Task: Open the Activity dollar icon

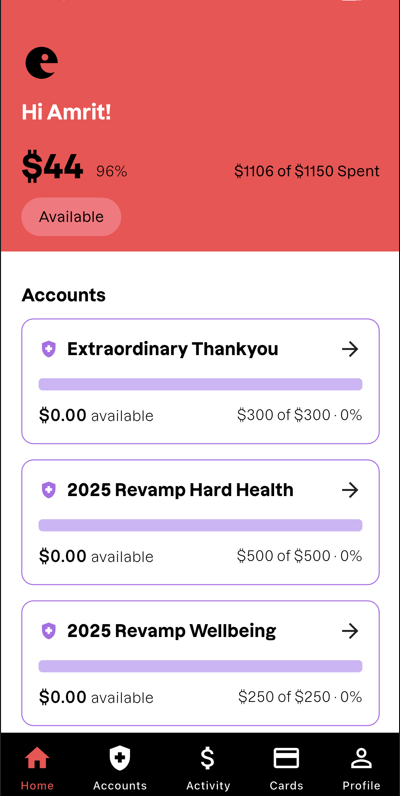Action: point(208,759)
